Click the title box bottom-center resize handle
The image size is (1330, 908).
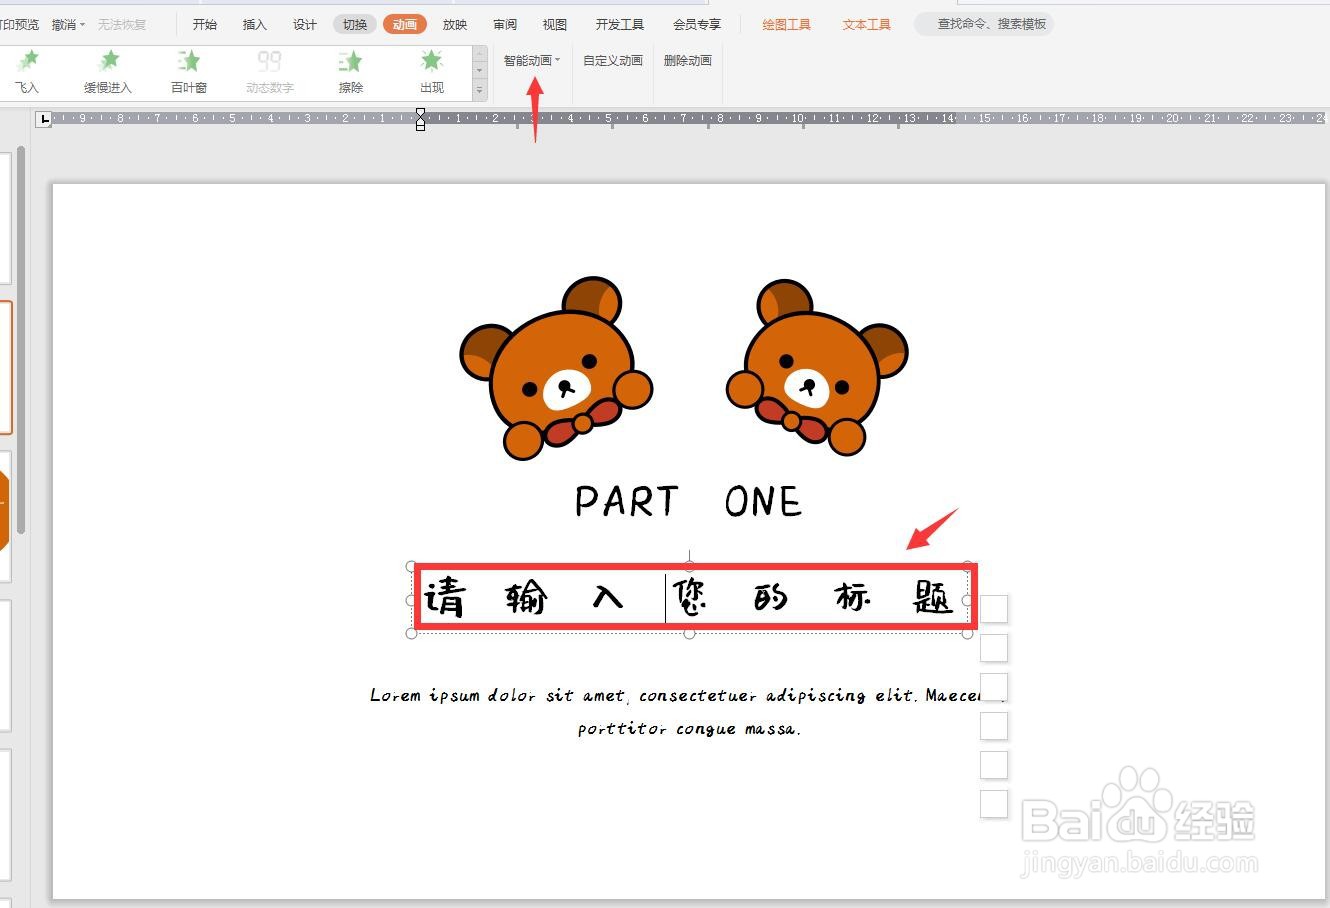pos(689,633)
